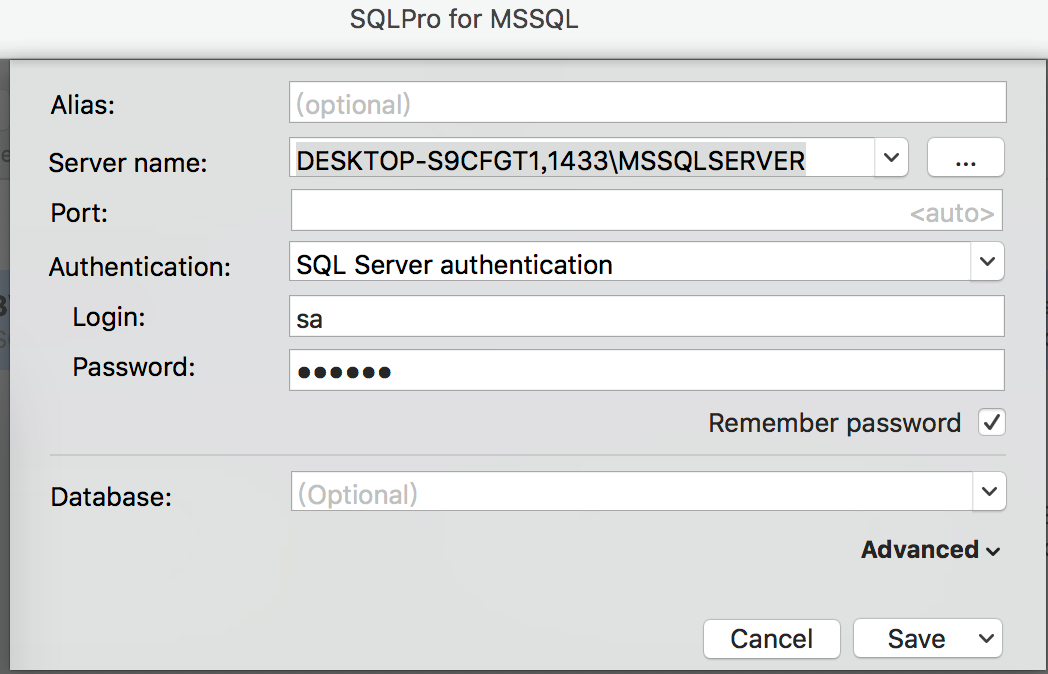Open the Save button's dropdown arrow
This screenshot has height=674, width=1048.
click(x=987, y=638)
